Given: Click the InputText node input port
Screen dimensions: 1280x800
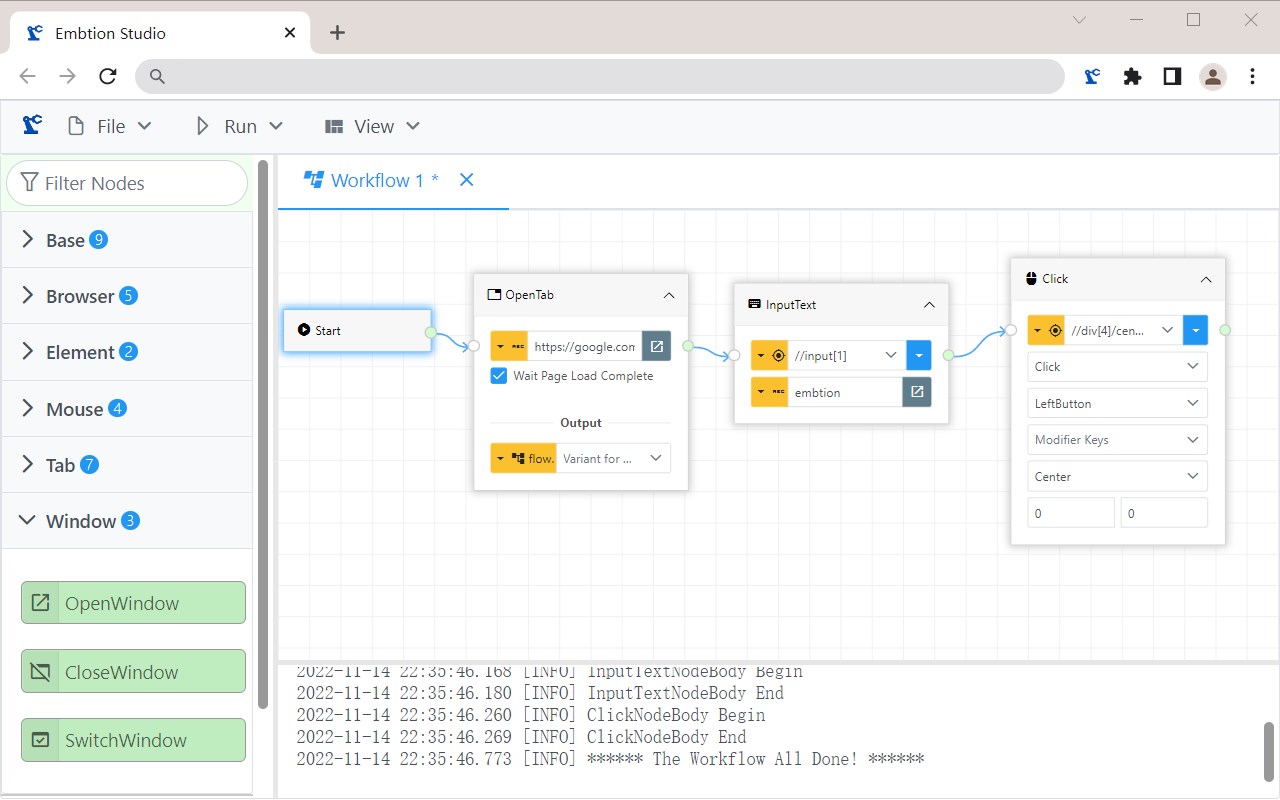Looking at the screenshot, I should [734, 355].
